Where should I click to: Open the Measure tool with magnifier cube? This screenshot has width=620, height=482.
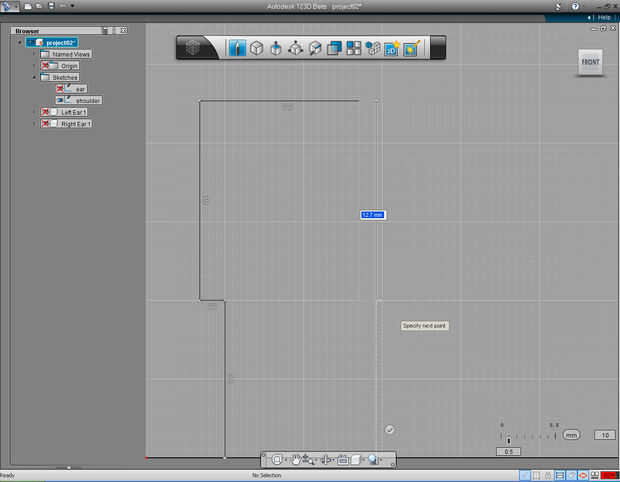click(315, 48)
